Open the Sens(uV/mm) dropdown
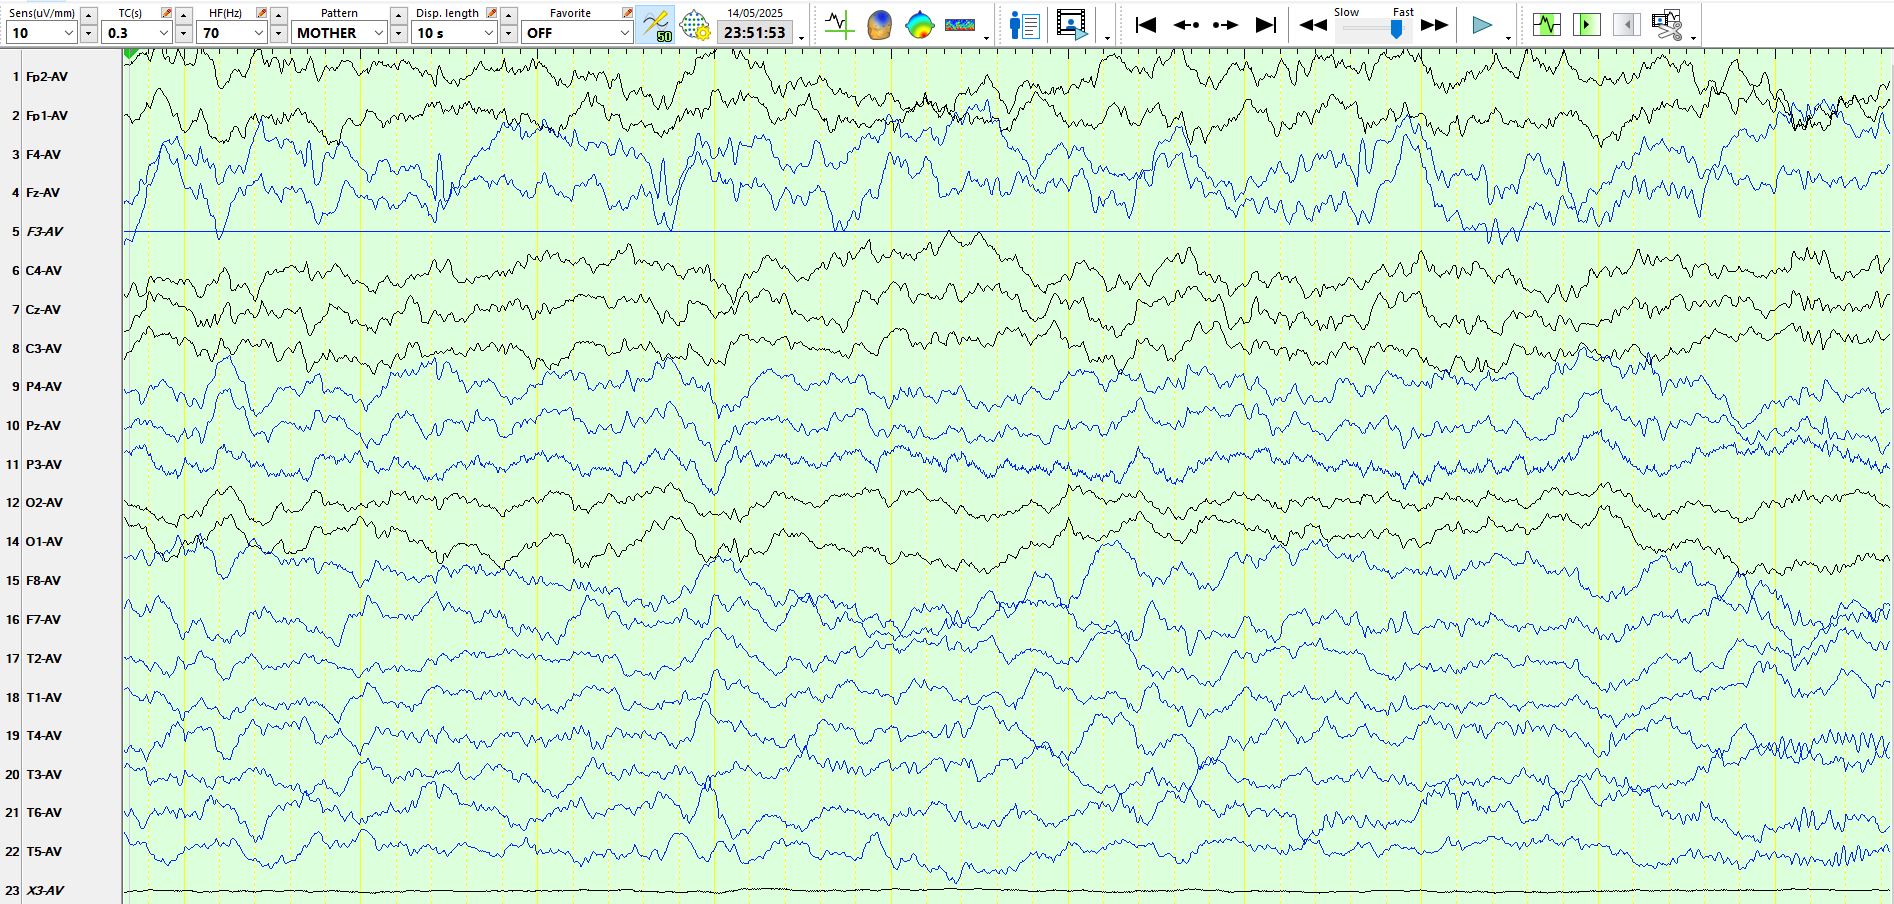1894x904 pixels. coord(42,33)
